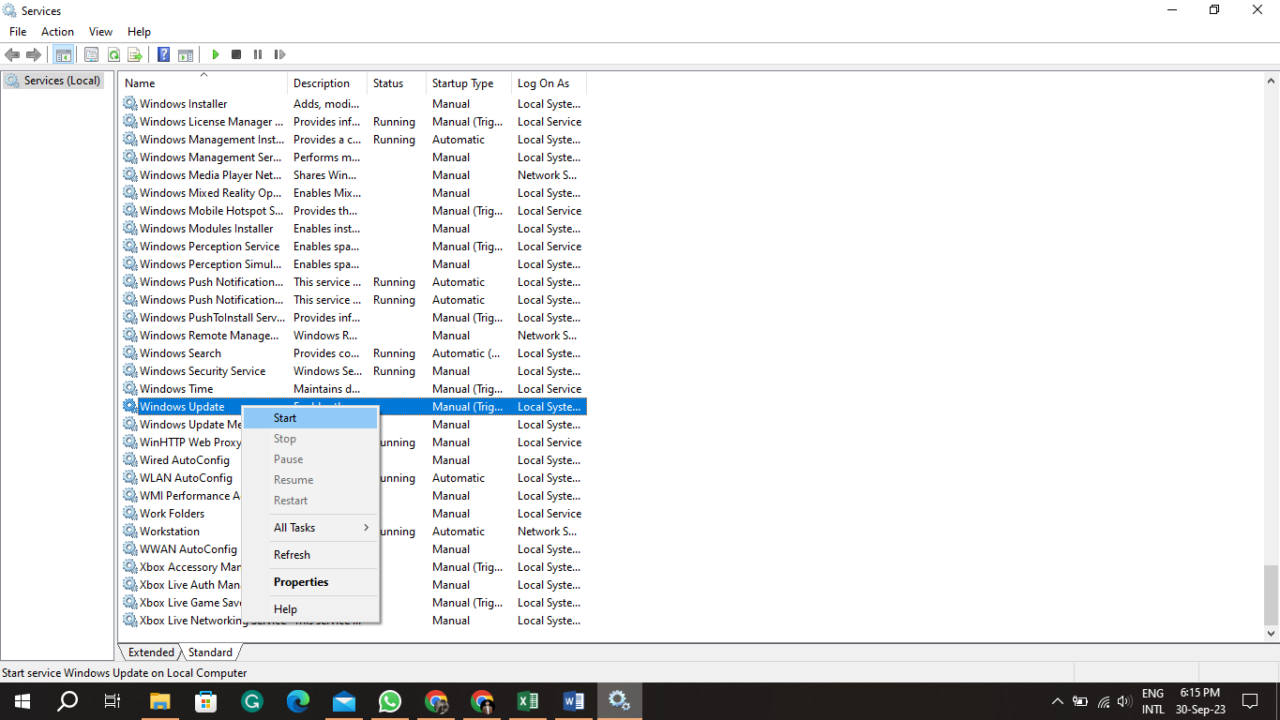Switch to the Standard tab
The height and width of the screenshot is (720, 1280).
(x=210, y=651)
